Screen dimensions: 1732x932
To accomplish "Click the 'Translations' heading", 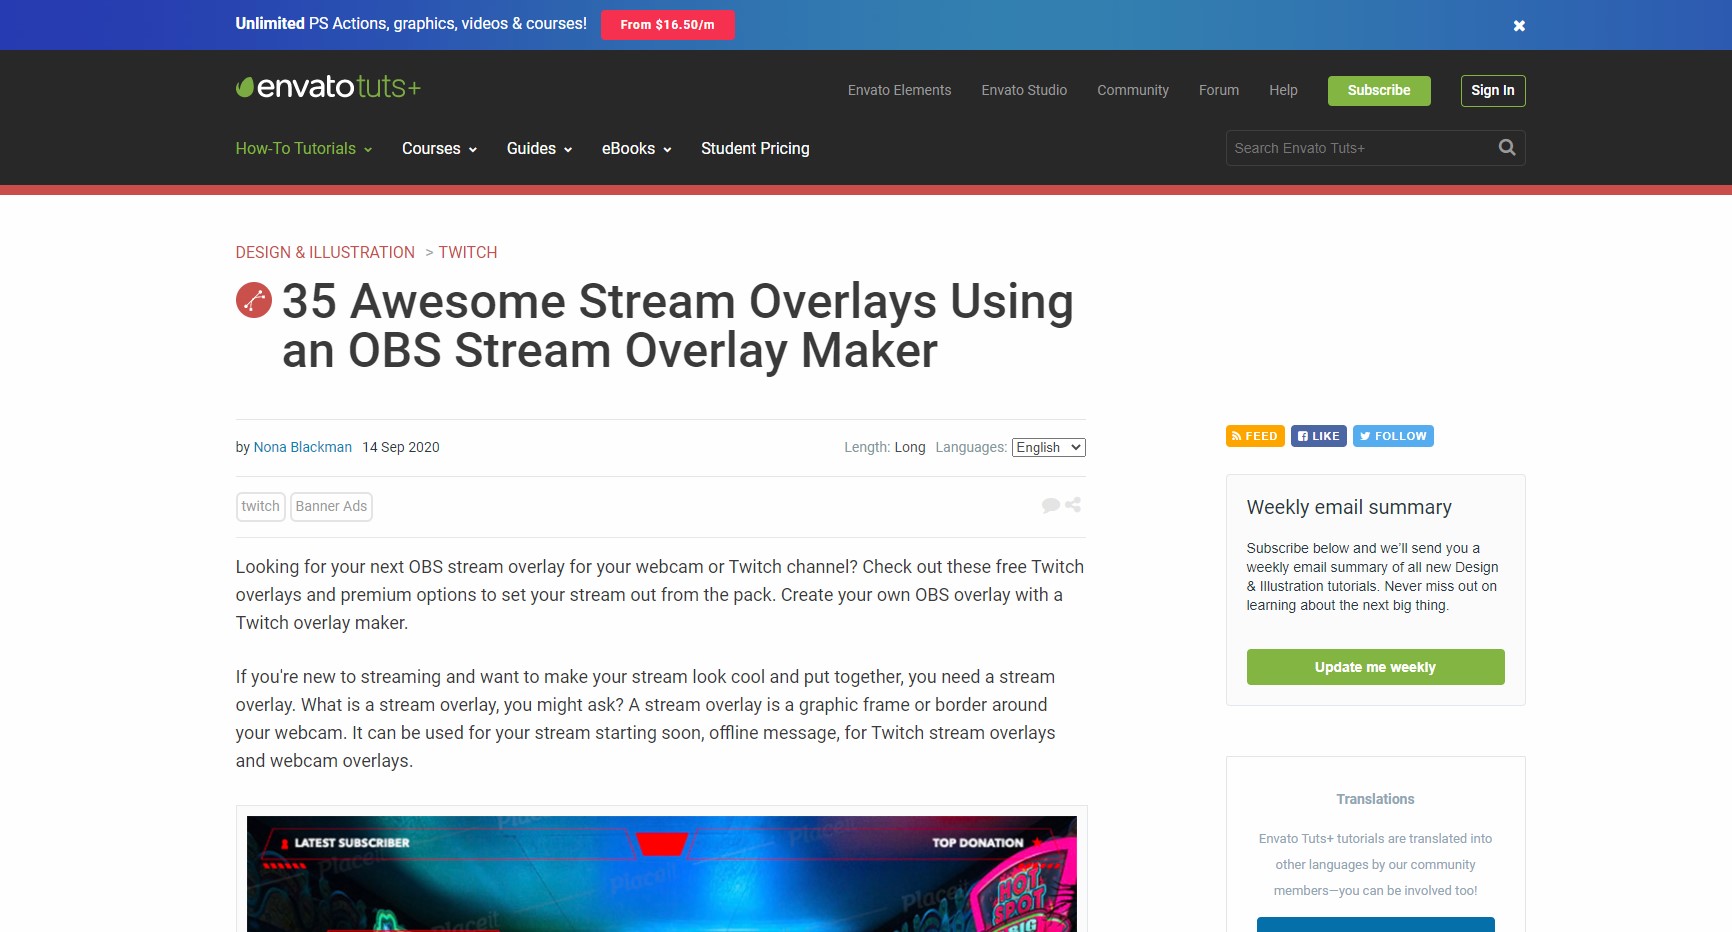I will click(x=1375, y=799).
